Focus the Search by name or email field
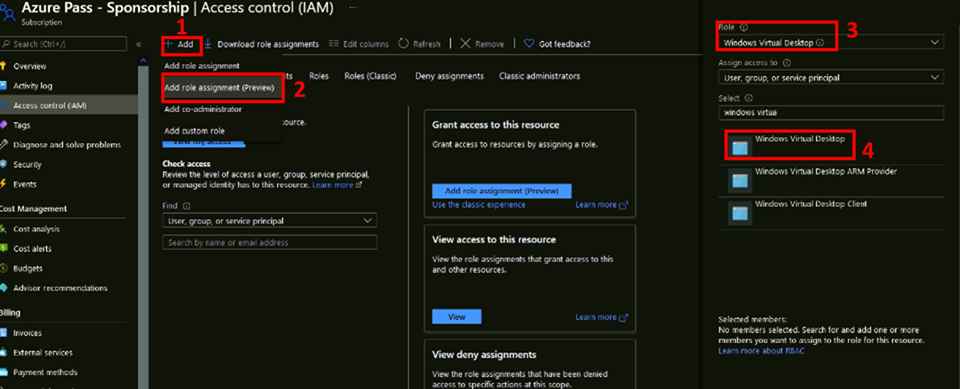 pyautogui.click(x=269, y=243)
